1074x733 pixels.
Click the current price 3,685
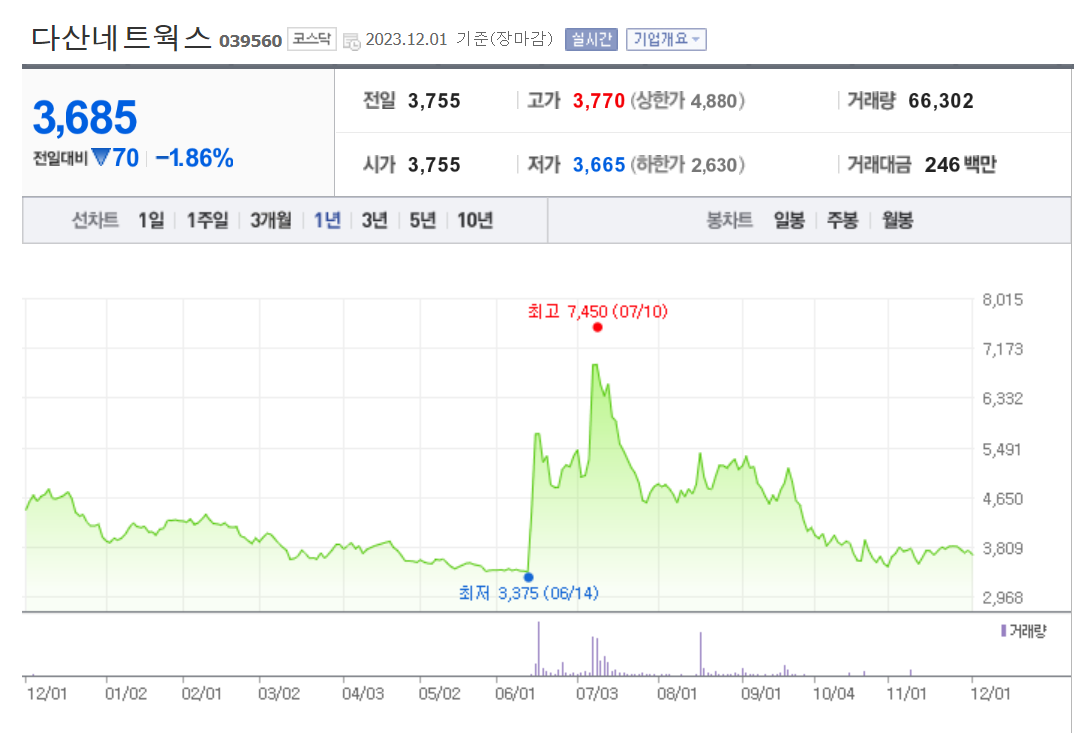[x=85, y=118]
